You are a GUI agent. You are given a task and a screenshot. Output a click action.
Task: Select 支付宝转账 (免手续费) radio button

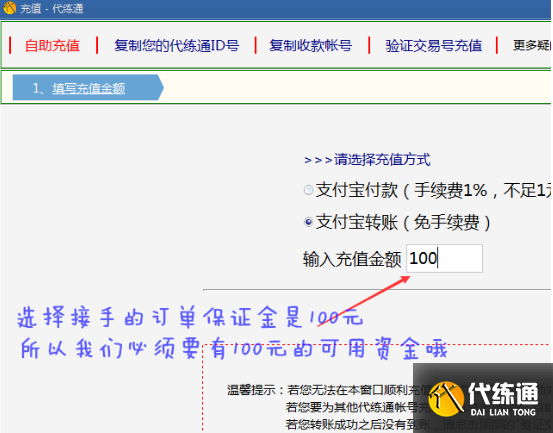click(308, 222)
